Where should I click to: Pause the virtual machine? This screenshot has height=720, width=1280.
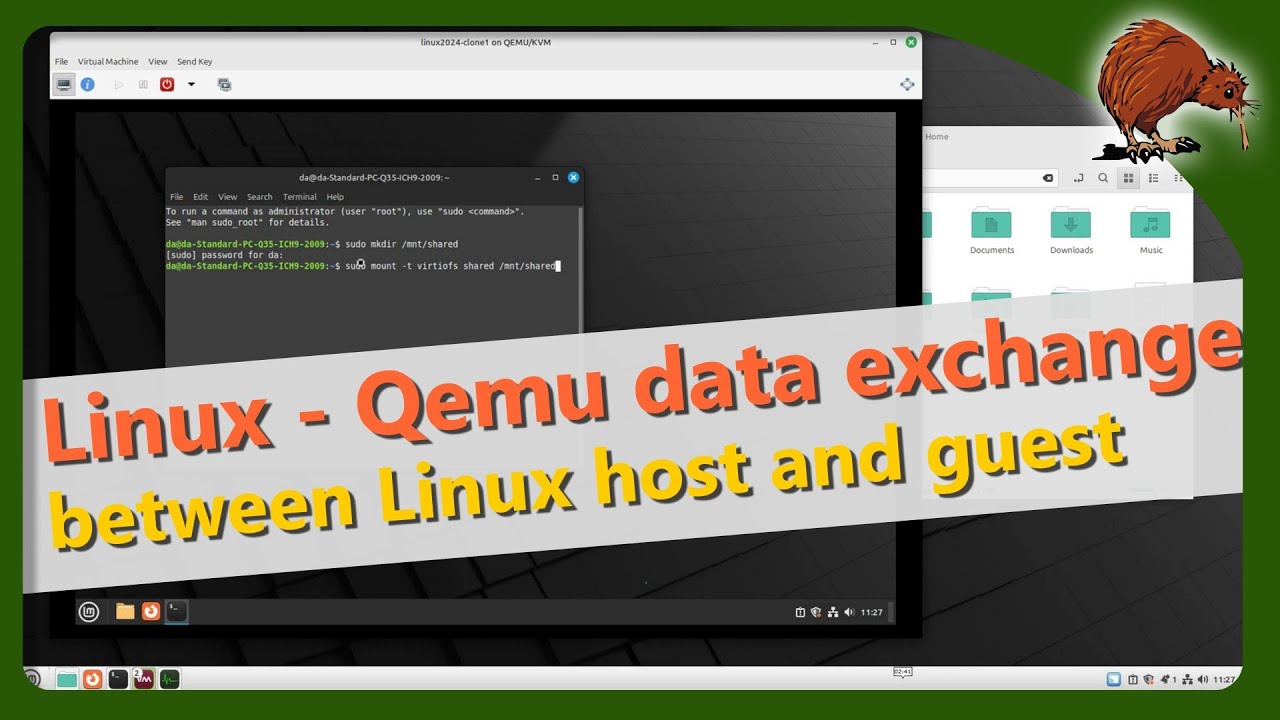point(143,85)
